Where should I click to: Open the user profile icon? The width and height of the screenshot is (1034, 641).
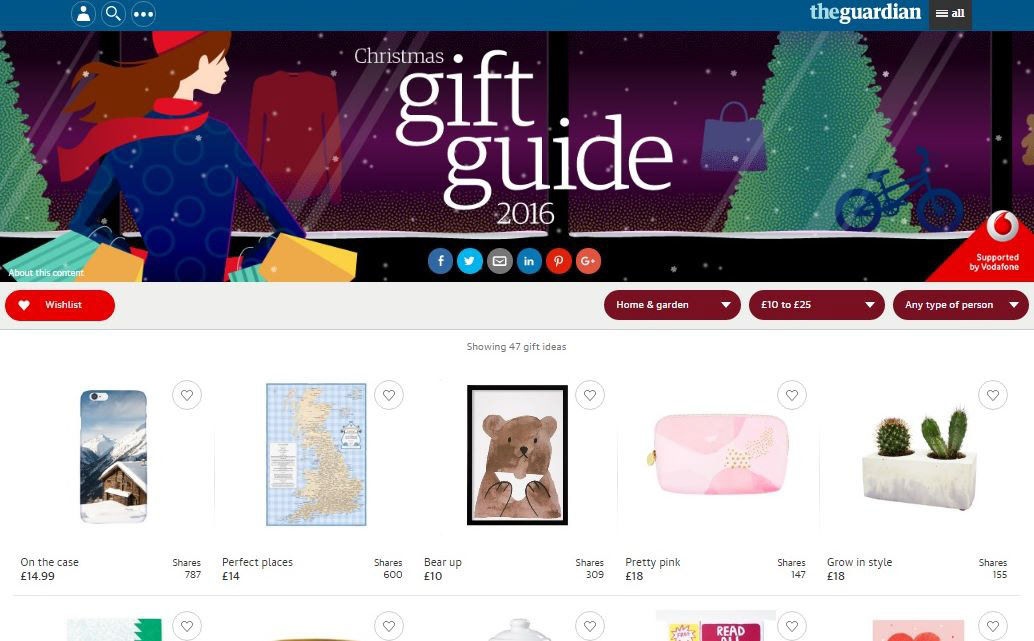tap(83, 14)
